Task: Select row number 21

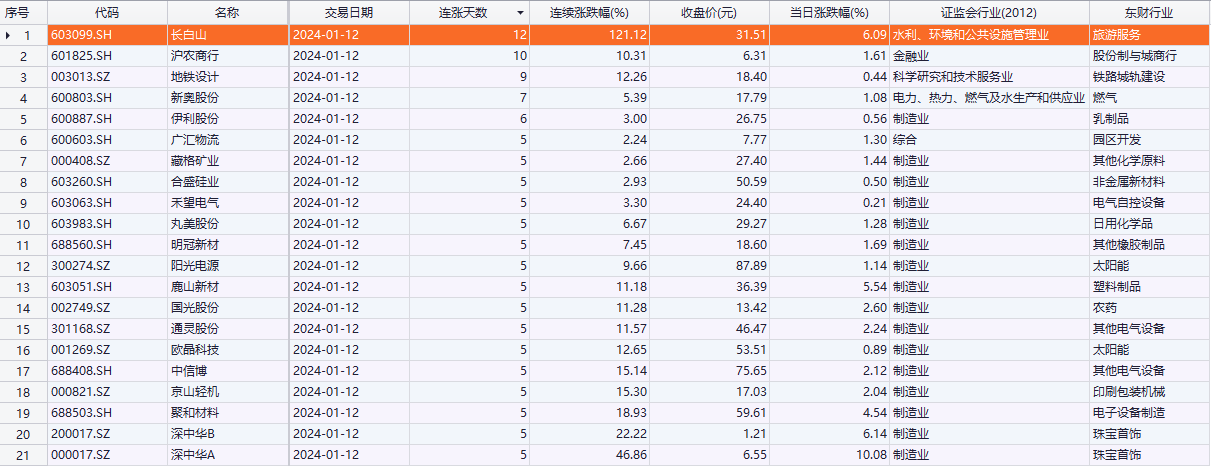Action: (27, 455)
